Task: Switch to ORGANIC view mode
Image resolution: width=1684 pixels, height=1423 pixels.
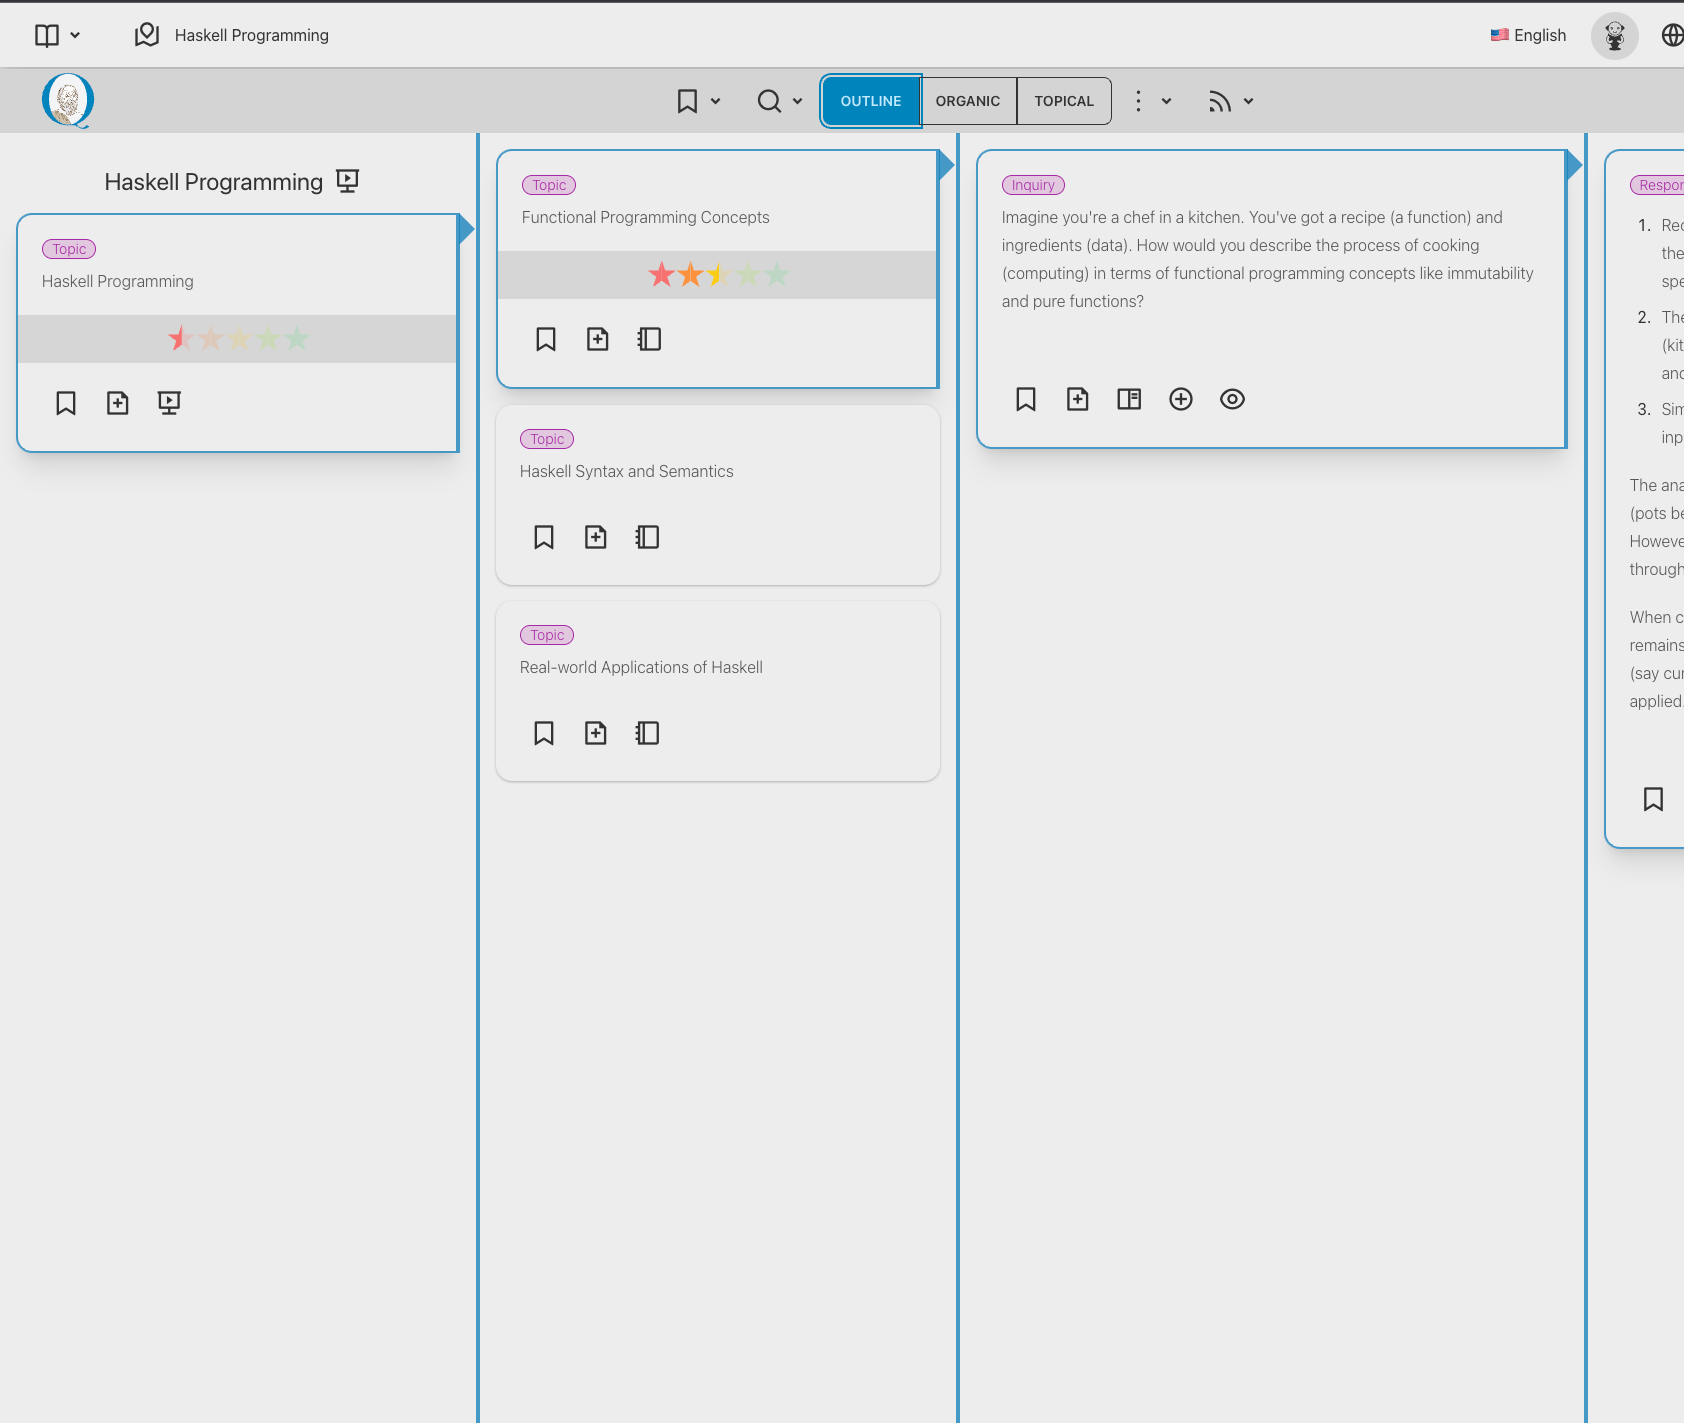Action: 967,101
